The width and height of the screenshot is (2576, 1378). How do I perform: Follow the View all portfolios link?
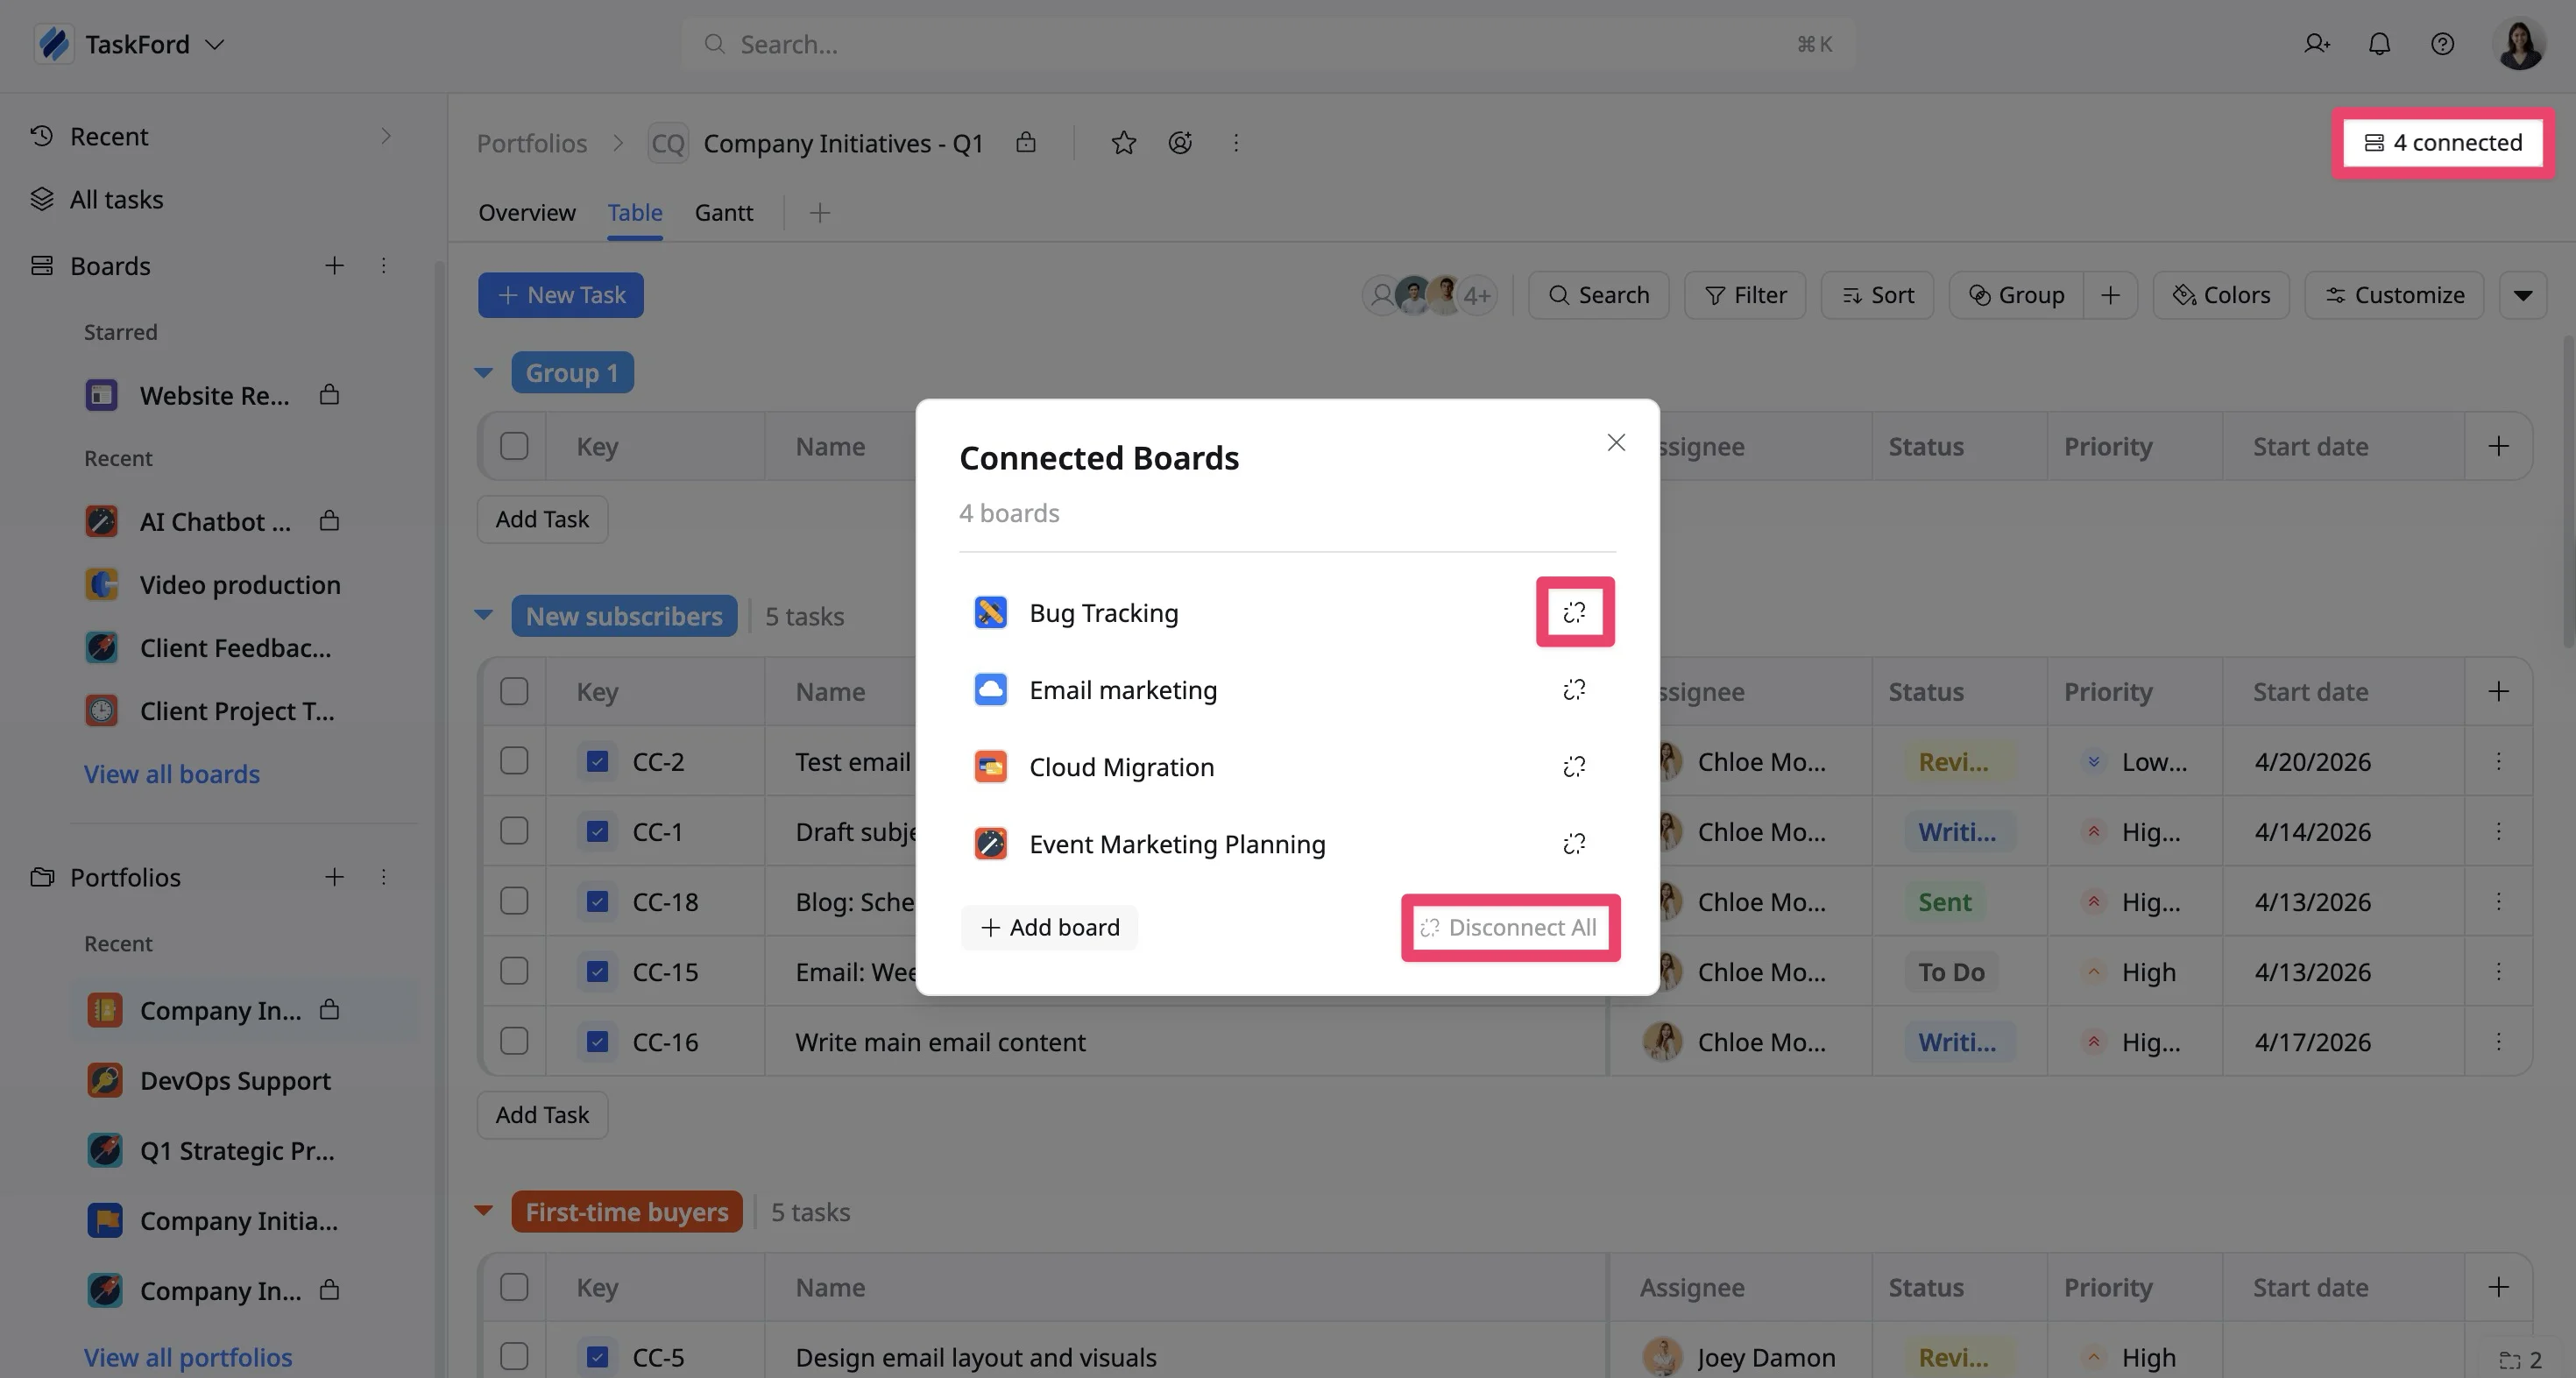tap(188, 1357)
